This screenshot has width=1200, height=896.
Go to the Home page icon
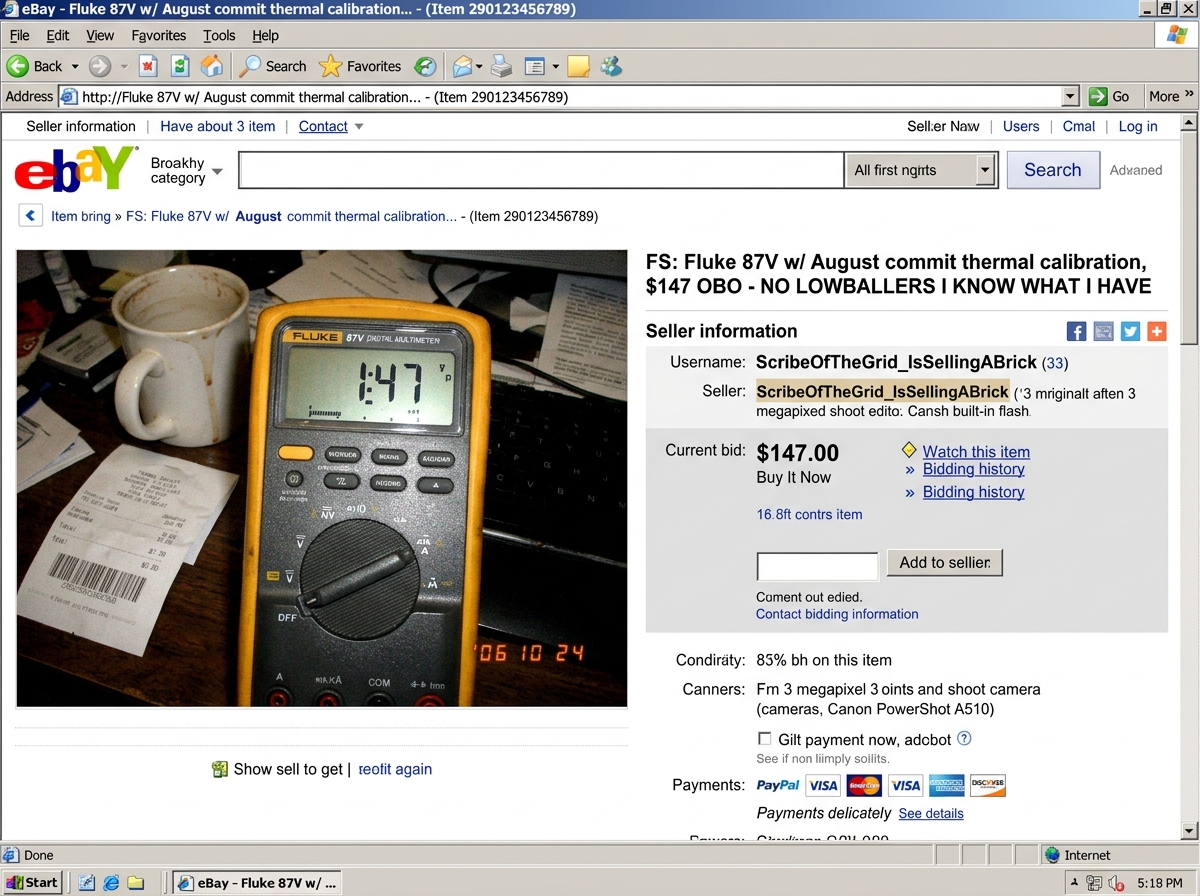coord(212,66)
